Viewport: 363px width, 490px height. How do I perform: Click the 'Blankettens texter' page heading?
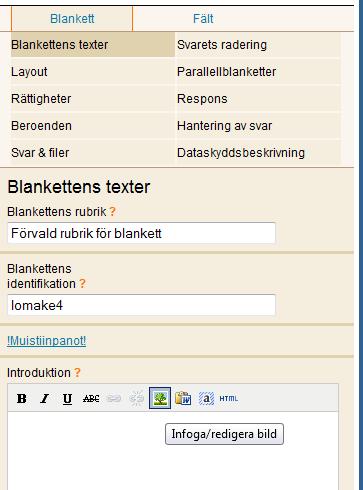click(x=79, y=187)
